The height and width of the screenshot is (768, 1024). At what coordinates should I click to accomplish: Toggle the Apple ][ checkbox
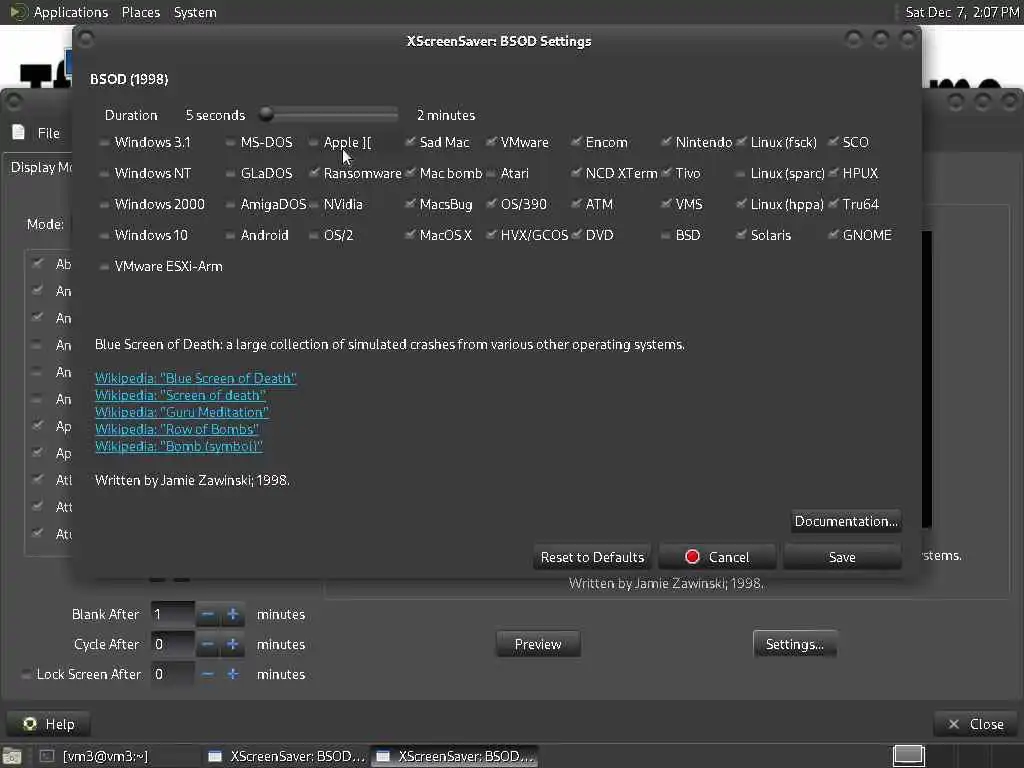pos(313,142)
